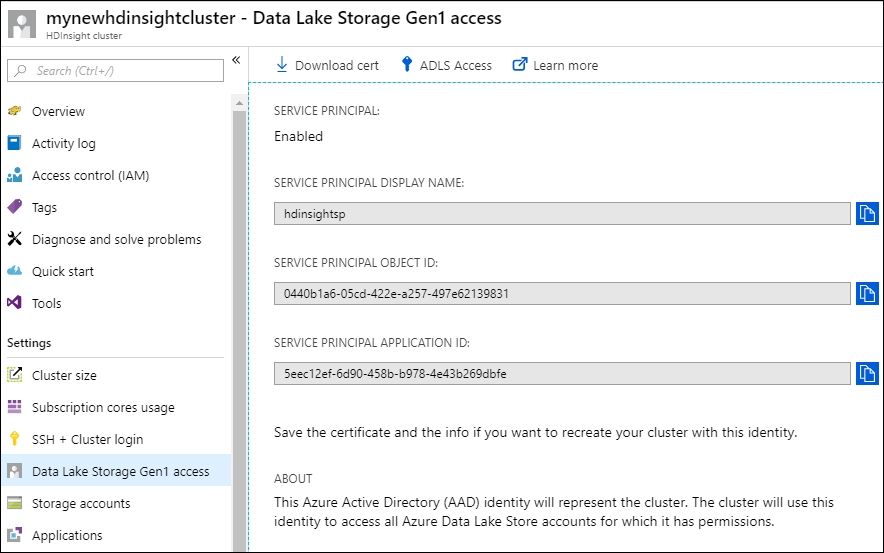Copy the service principal object ID
Viewport: 884px width, 553px height.
(867, 294)
